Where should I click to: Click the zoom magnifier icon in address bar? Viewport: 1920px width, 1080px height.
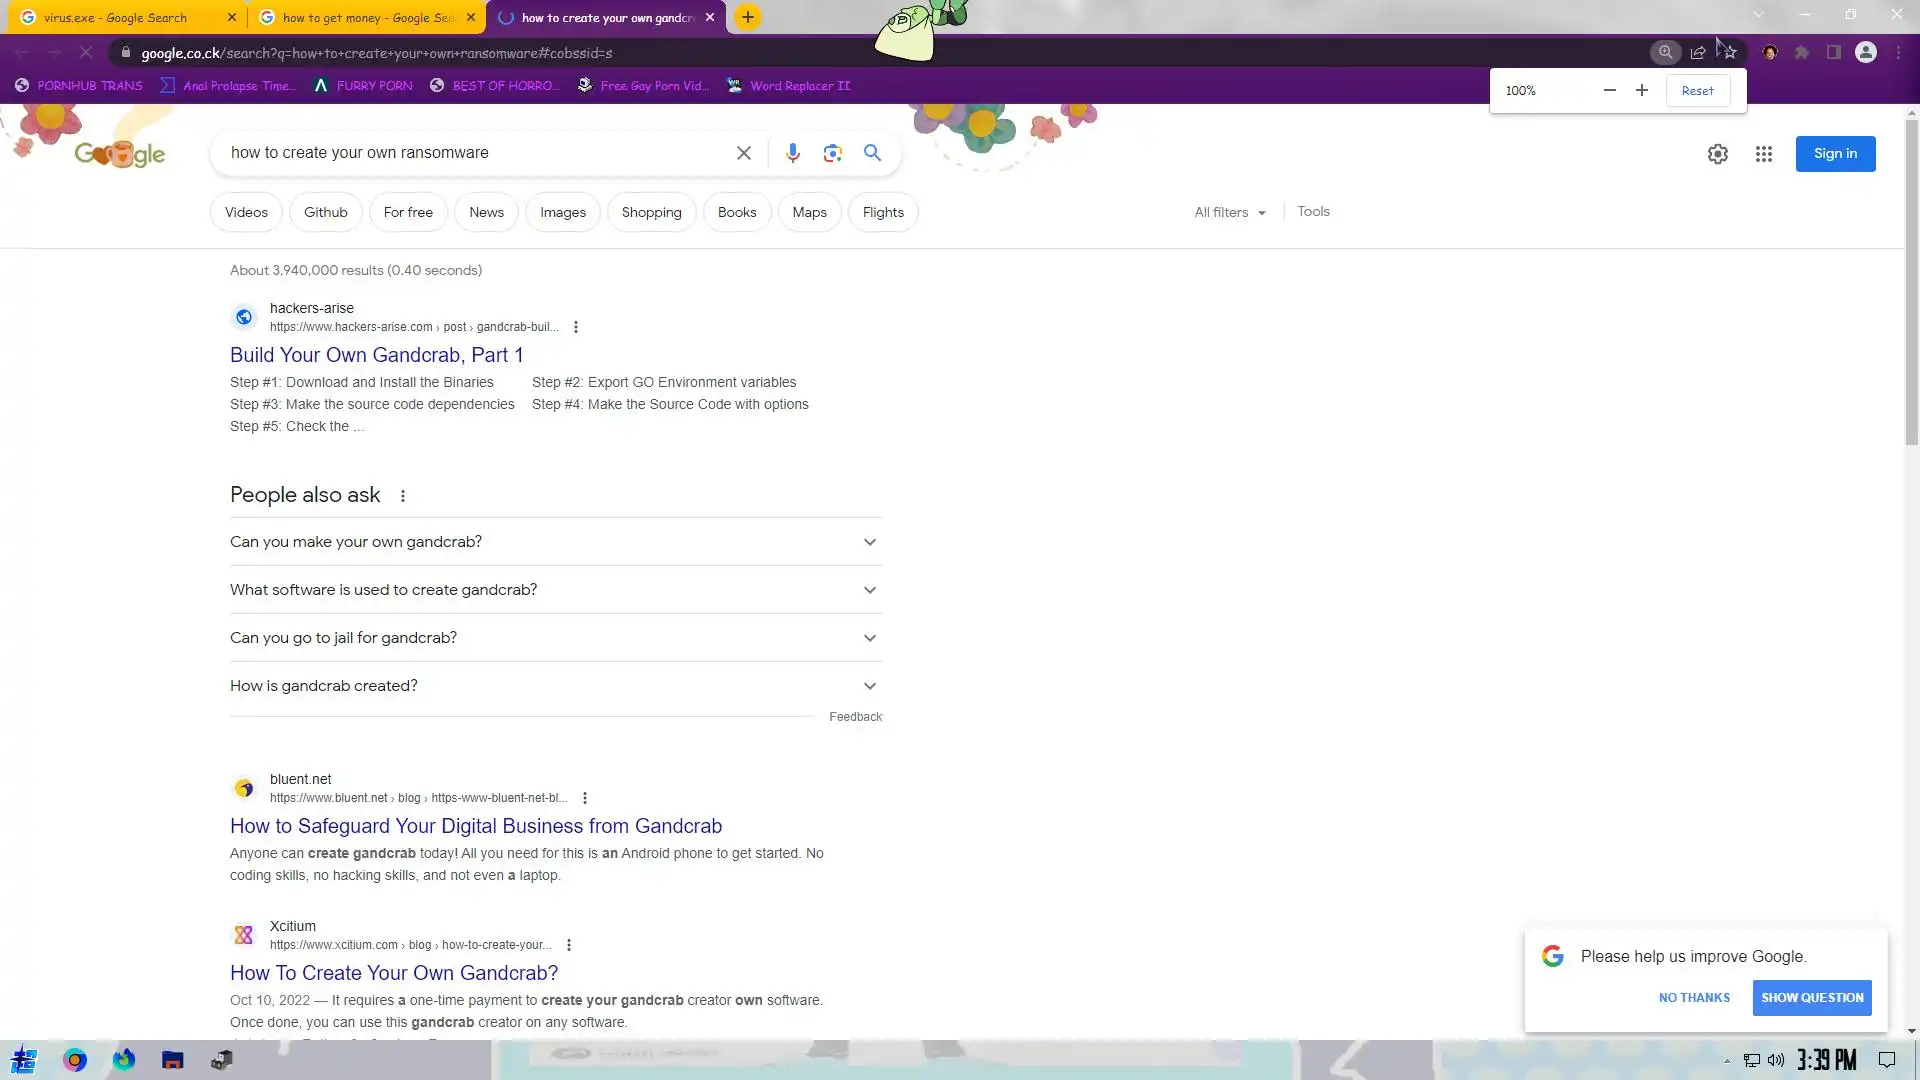[x=1665, y=53]
